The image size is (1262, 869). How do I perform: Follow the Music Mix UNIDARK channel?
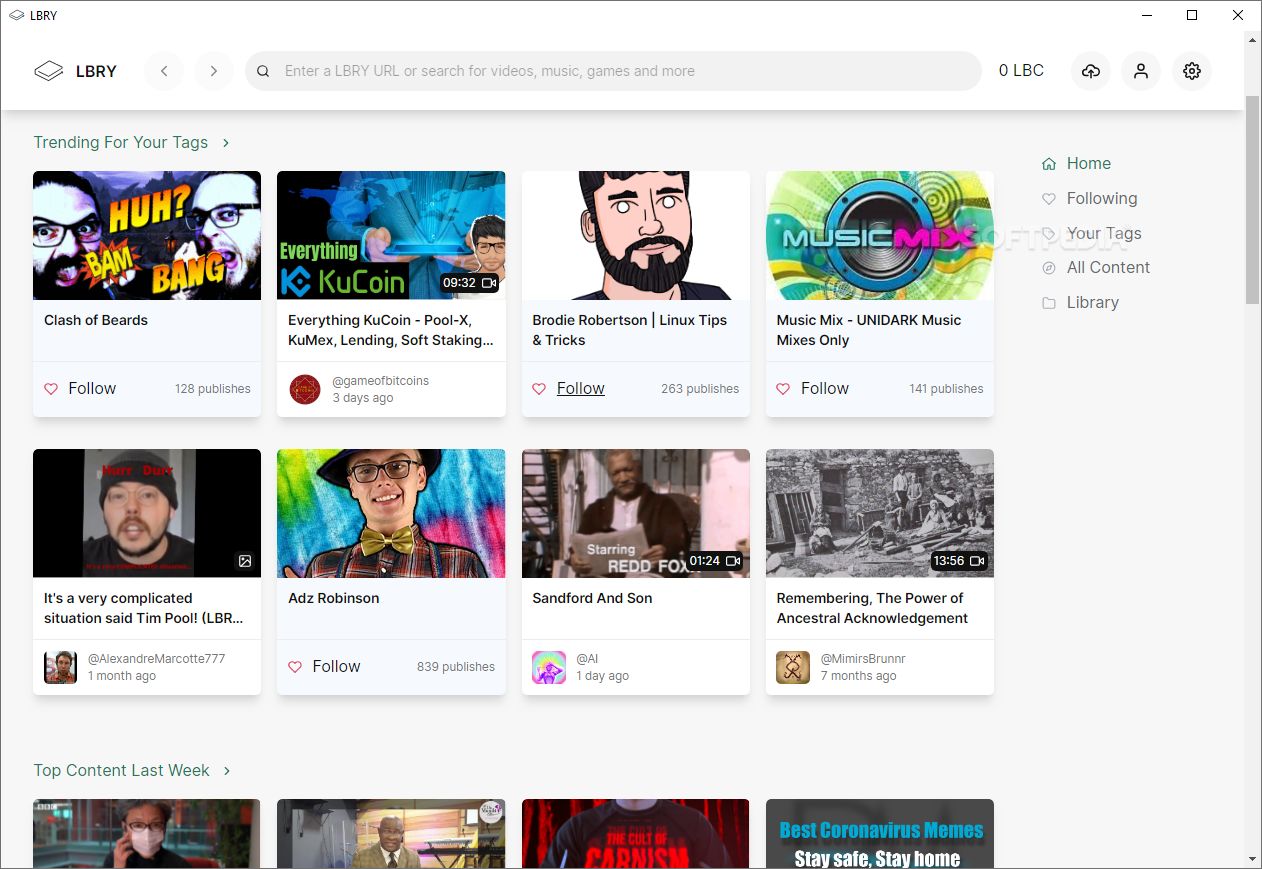pyautogui.click(x=813, y=388)
